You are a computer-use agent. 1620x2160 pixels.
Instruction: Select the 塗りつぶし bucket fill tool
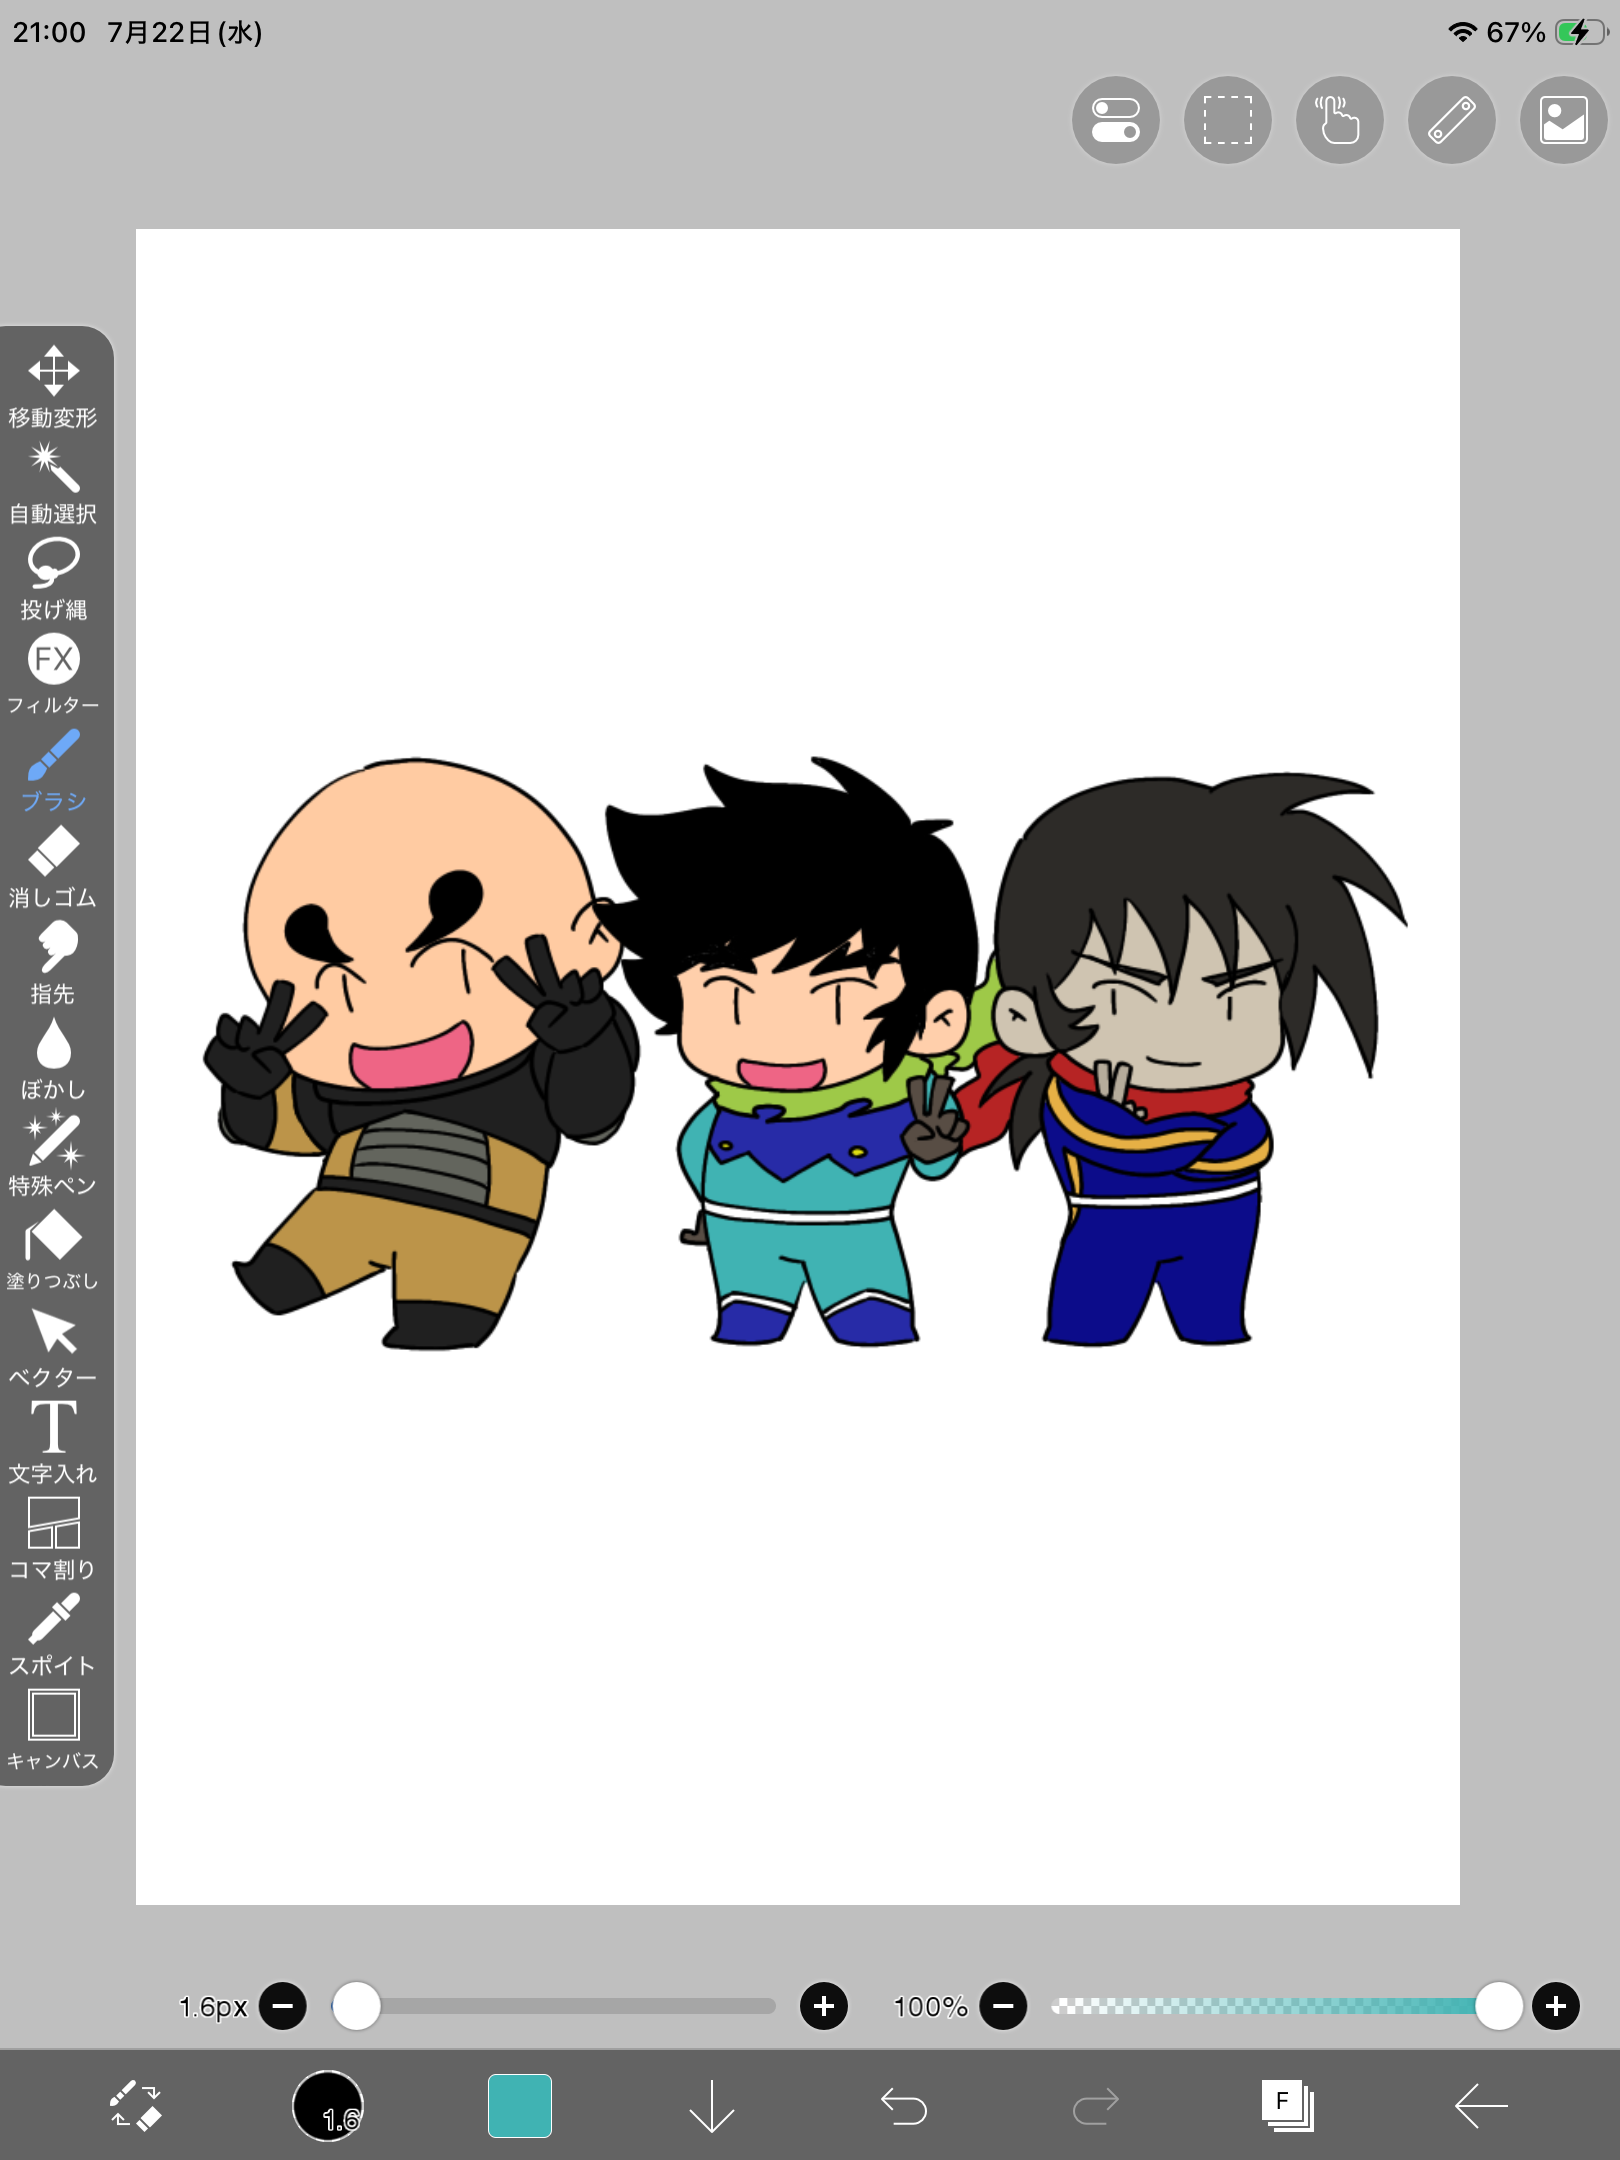pos(53,1251)
